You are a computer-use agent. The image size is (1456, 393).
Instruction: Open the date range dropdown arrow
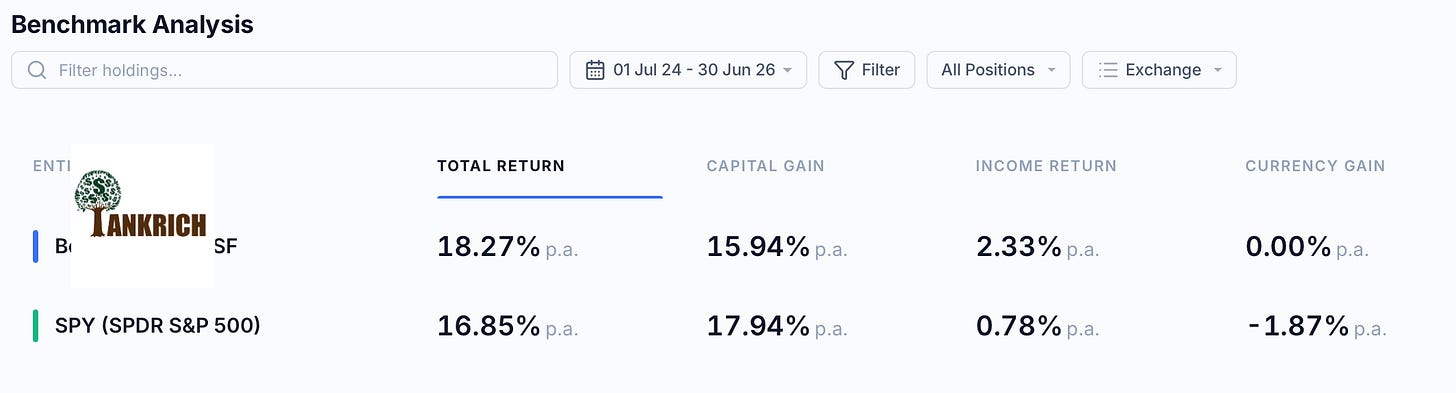[x=788, y=70]
